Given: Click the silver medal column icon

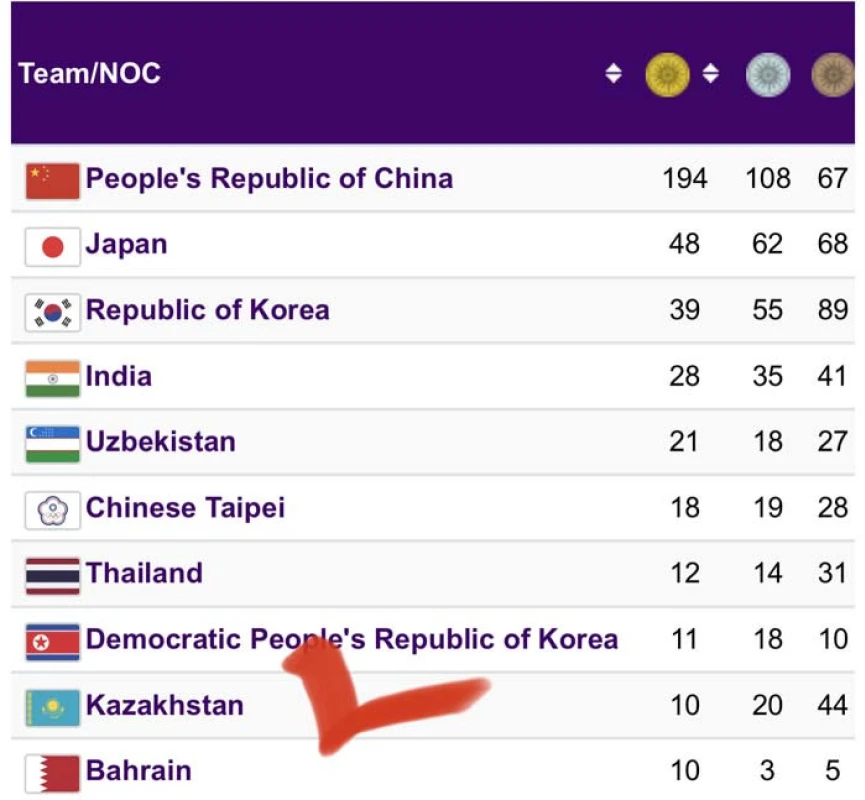Looking at the screenshot, I should pos(767,75).
